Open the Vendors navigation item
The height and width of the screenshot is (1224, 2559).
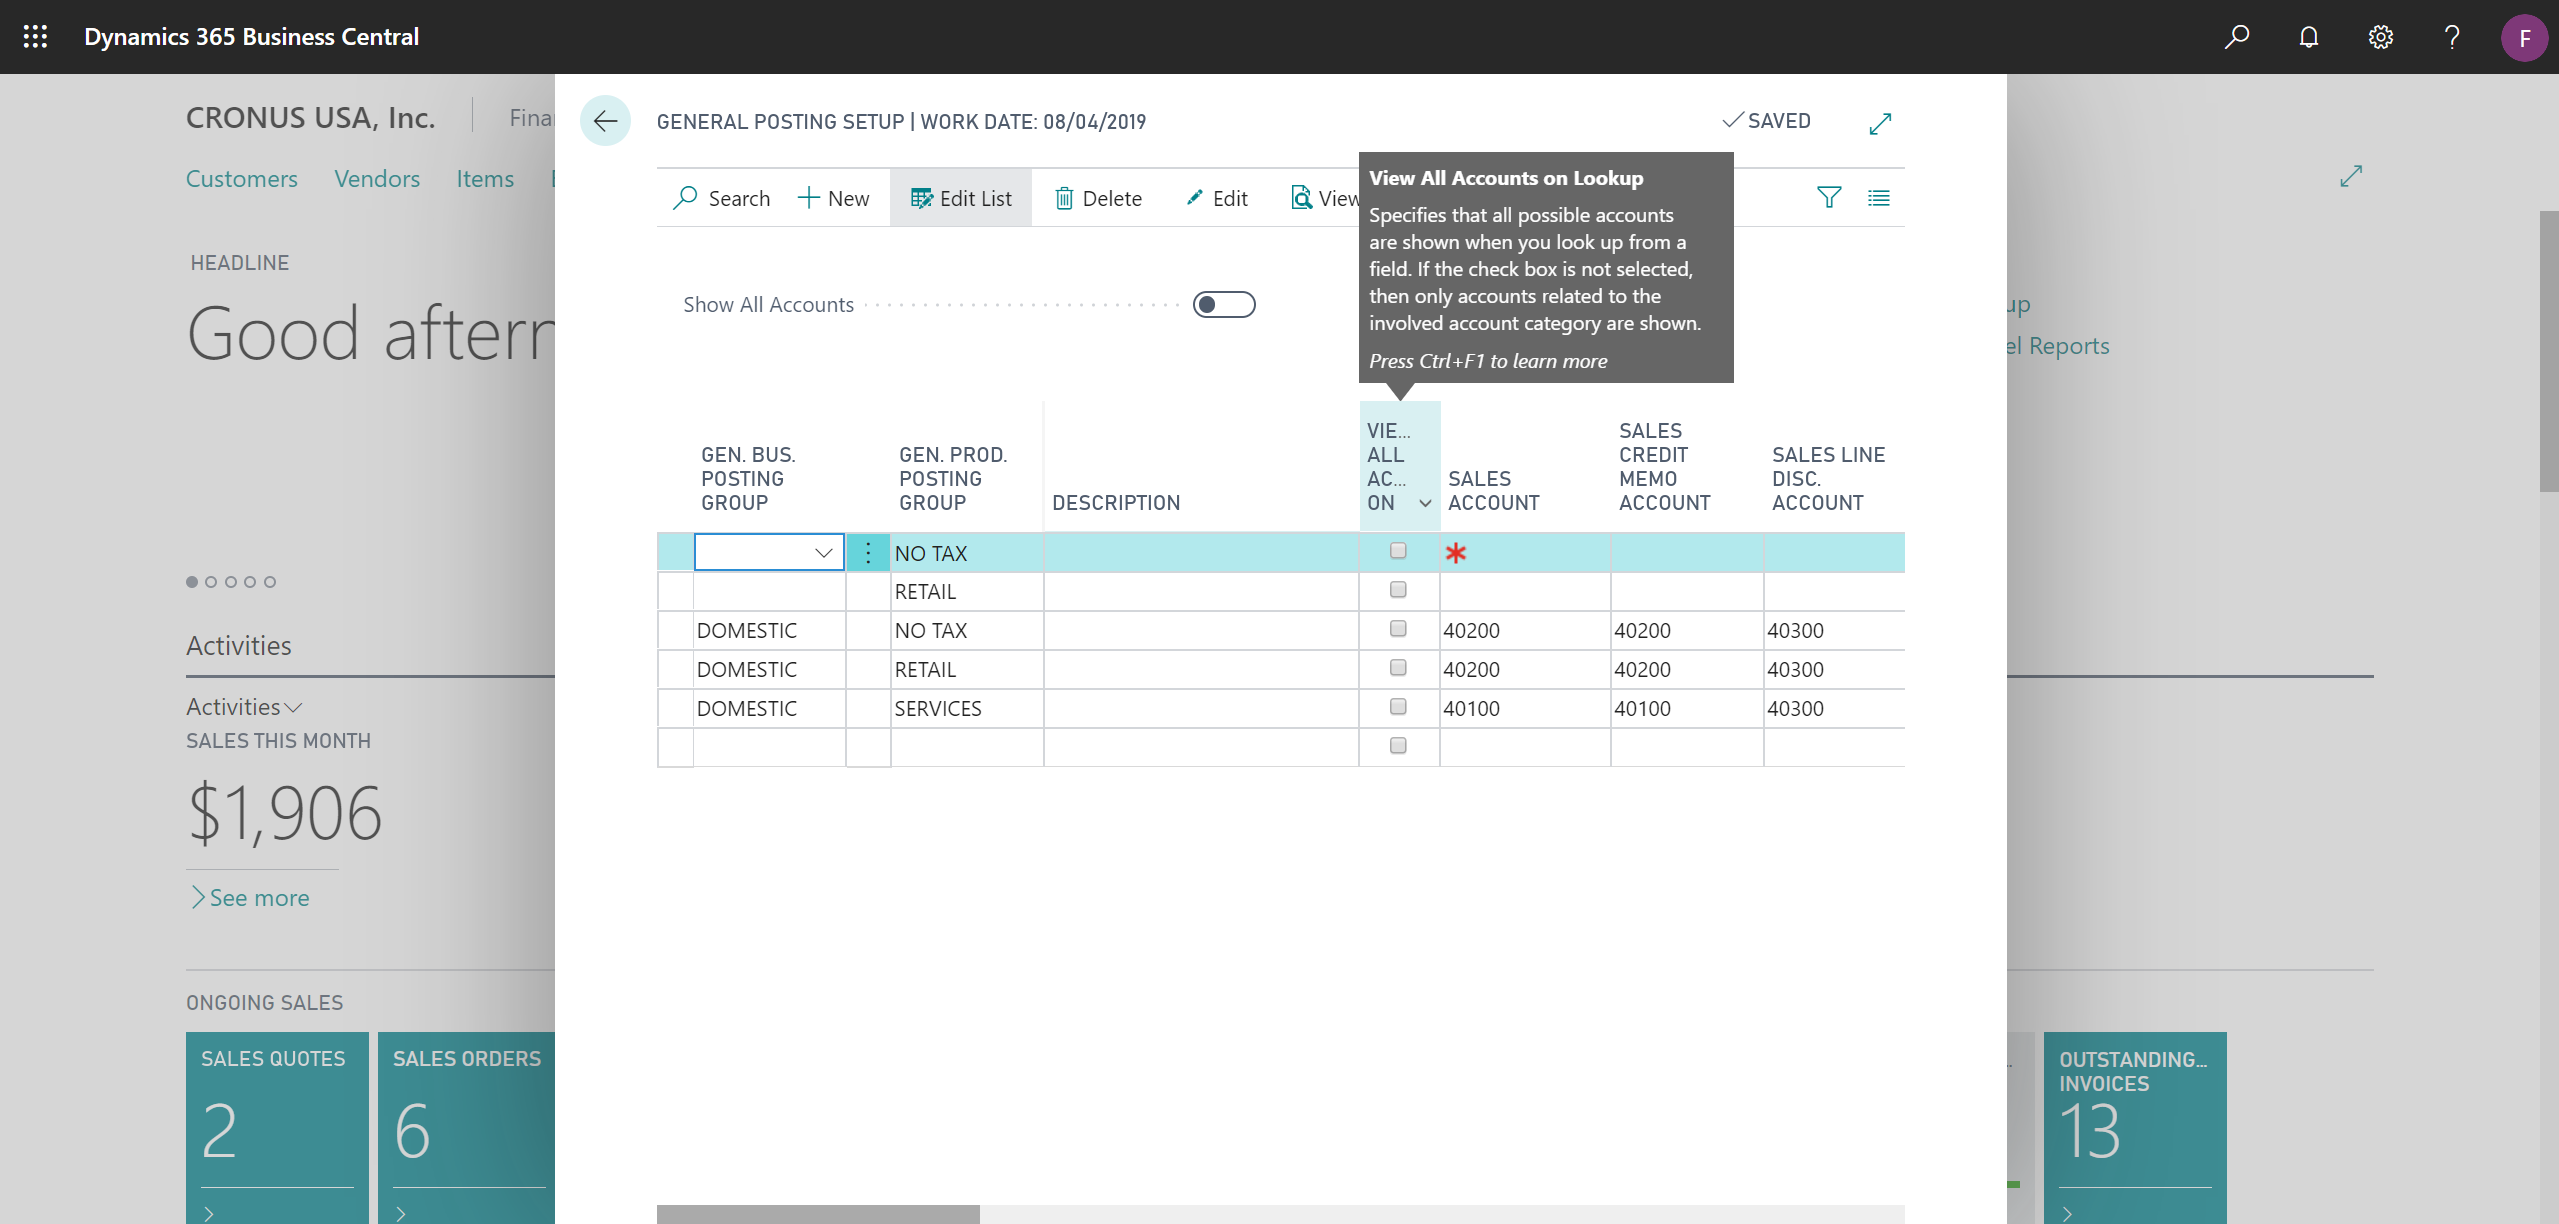pyautogui.click(x=376, y=178)
